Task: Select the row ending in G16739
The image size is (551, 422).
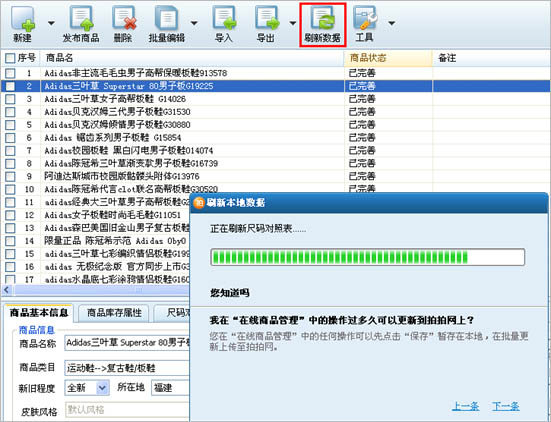Action: (276, 163)
